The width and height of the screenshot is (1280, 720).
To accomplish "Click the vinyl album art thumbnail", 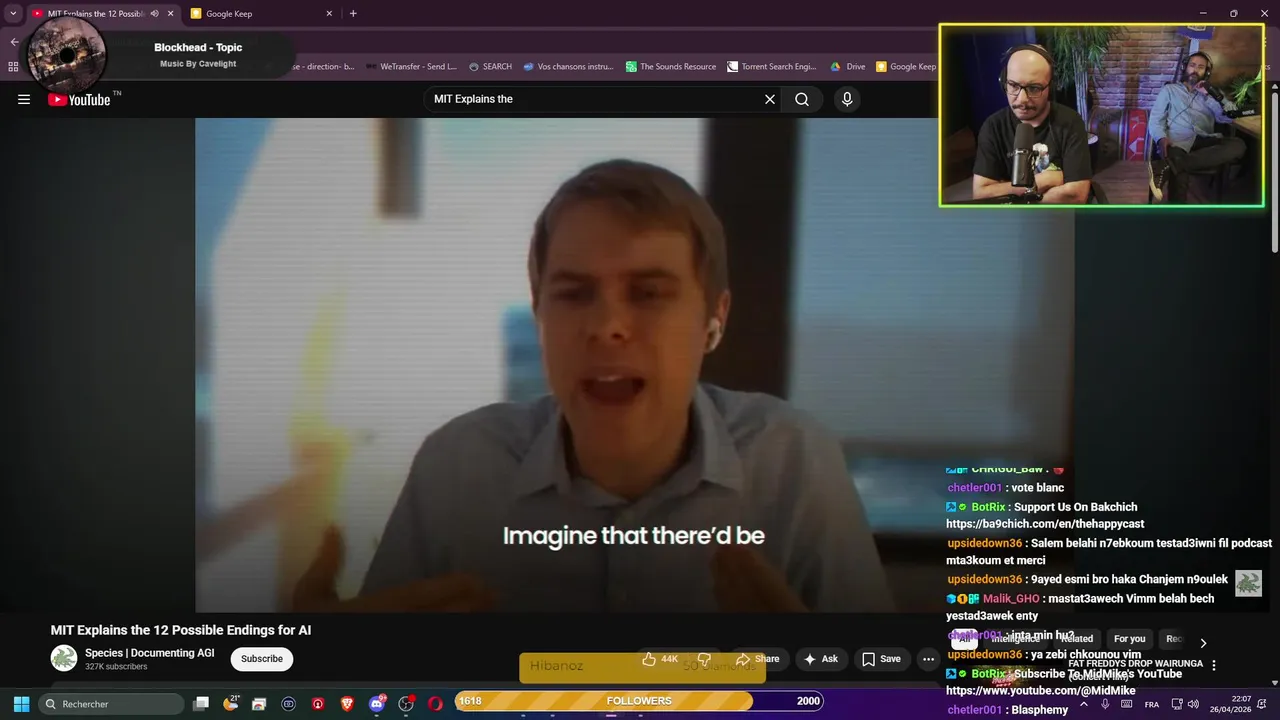I will [x=67, y=54].
